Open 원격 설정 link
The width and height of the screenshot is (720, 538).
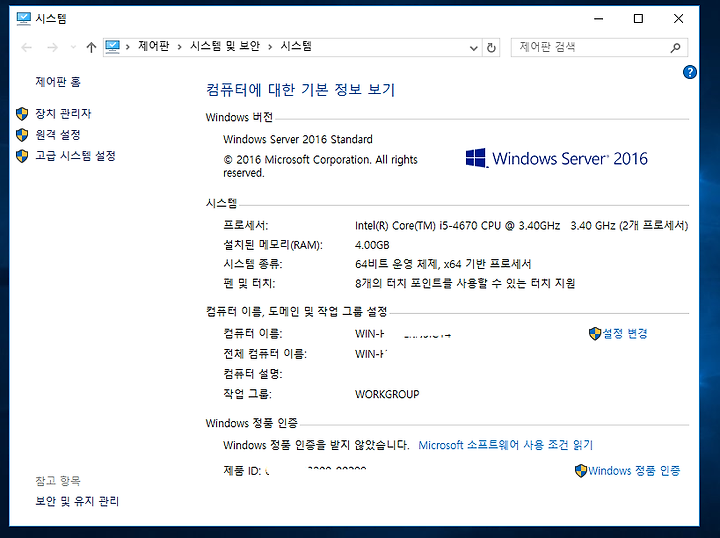58,134
